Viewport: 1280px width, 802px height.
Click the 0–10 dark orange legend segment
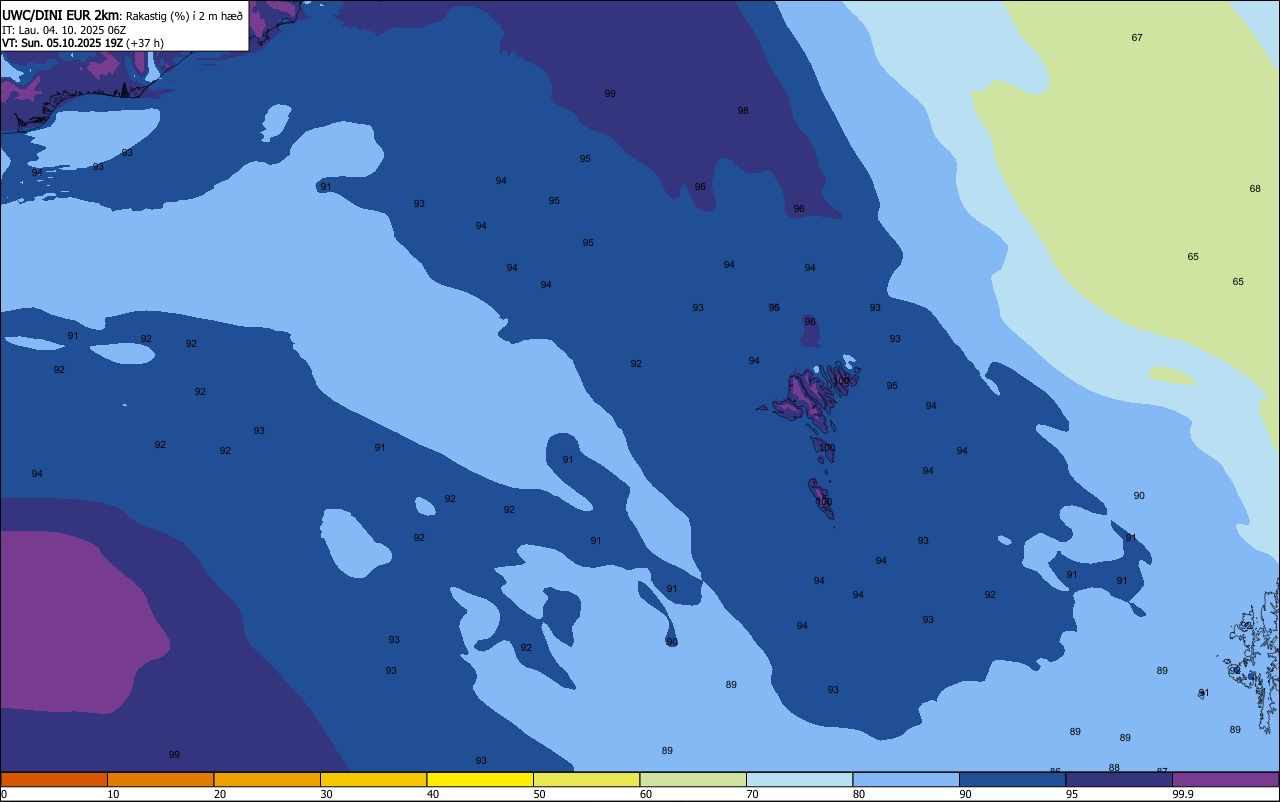(54, 779)
